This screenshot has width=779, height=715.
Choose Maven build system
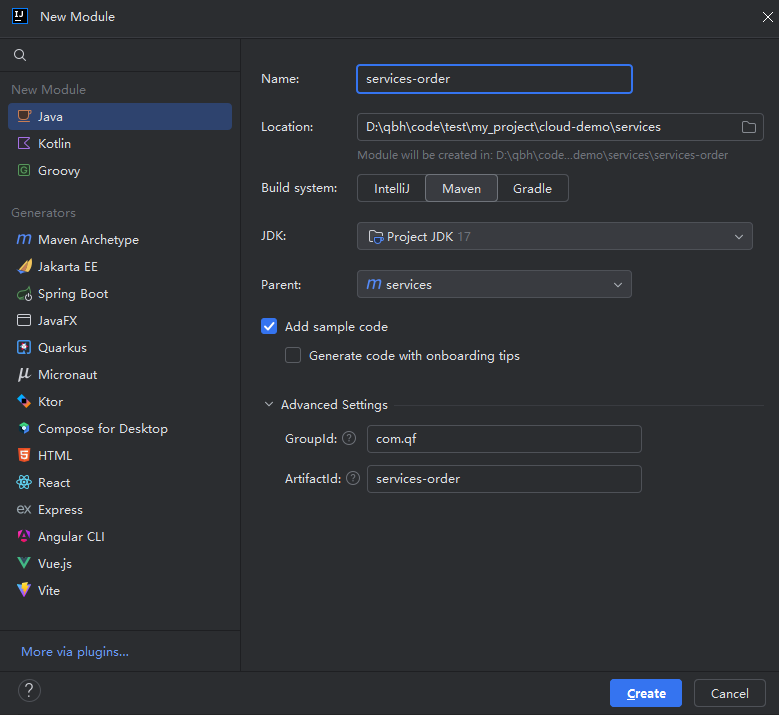(462, 188)
